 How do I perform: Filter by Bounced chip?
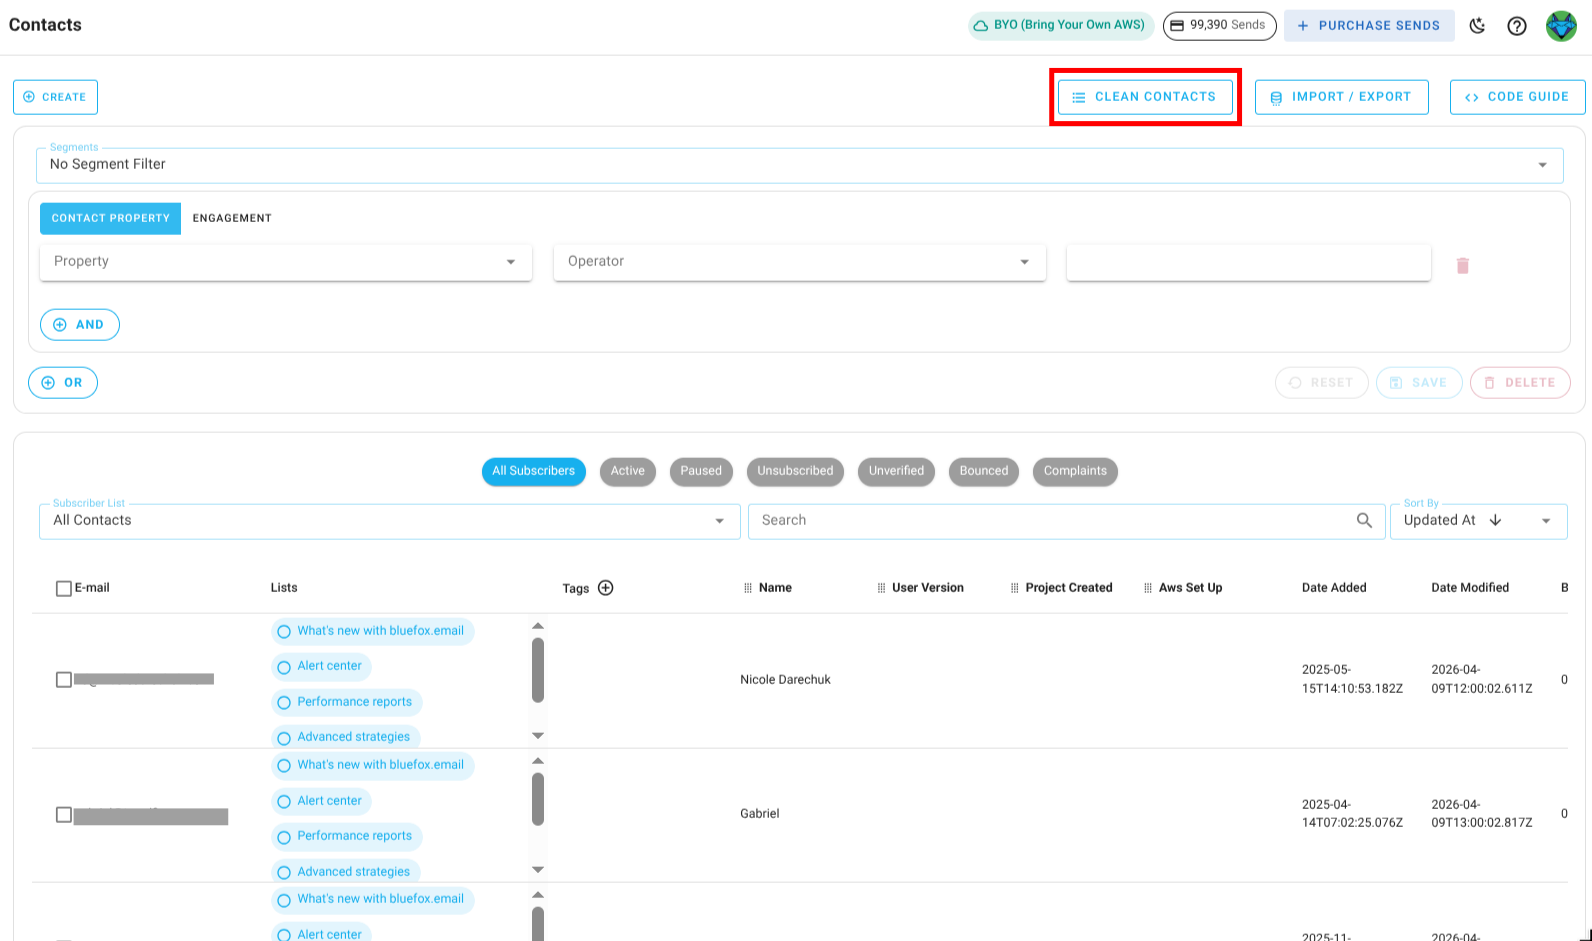984,471
